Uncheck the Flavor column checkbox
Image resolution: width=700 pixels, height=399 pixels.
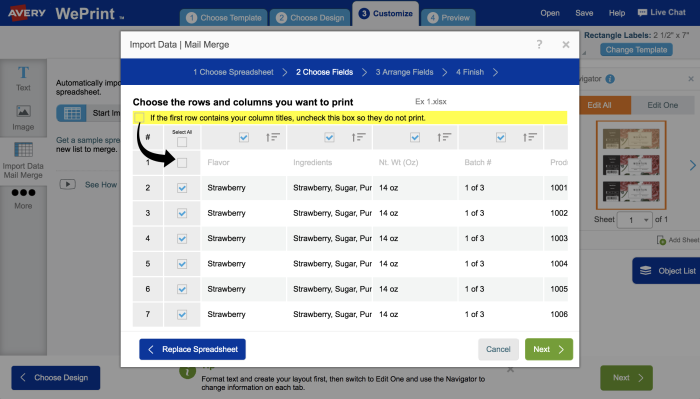pos(244,137)
